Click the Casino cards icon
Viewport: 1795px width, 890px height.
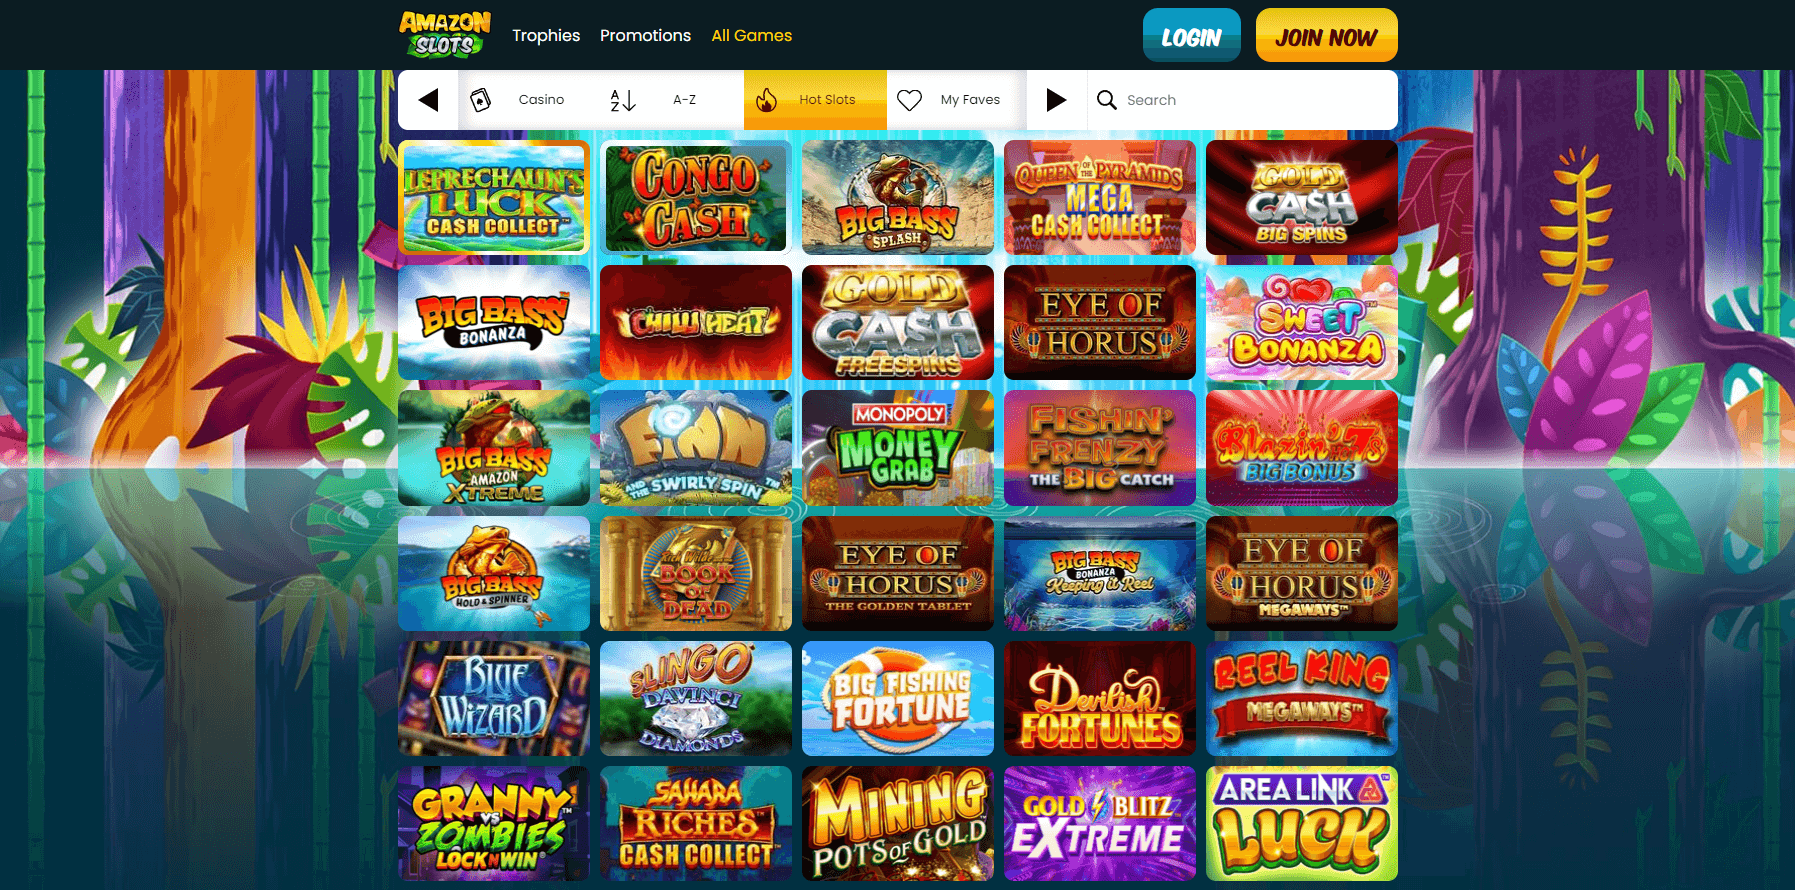coord(481,100)
